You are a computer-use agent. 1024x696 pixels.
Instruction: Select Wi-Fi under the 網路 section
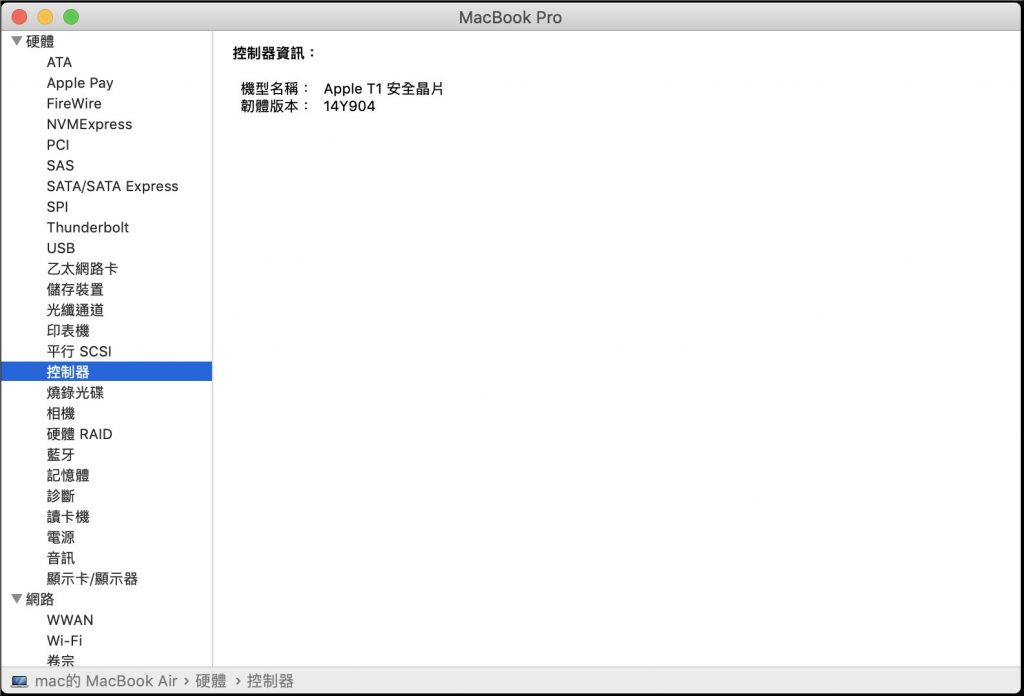click(65, 640)
